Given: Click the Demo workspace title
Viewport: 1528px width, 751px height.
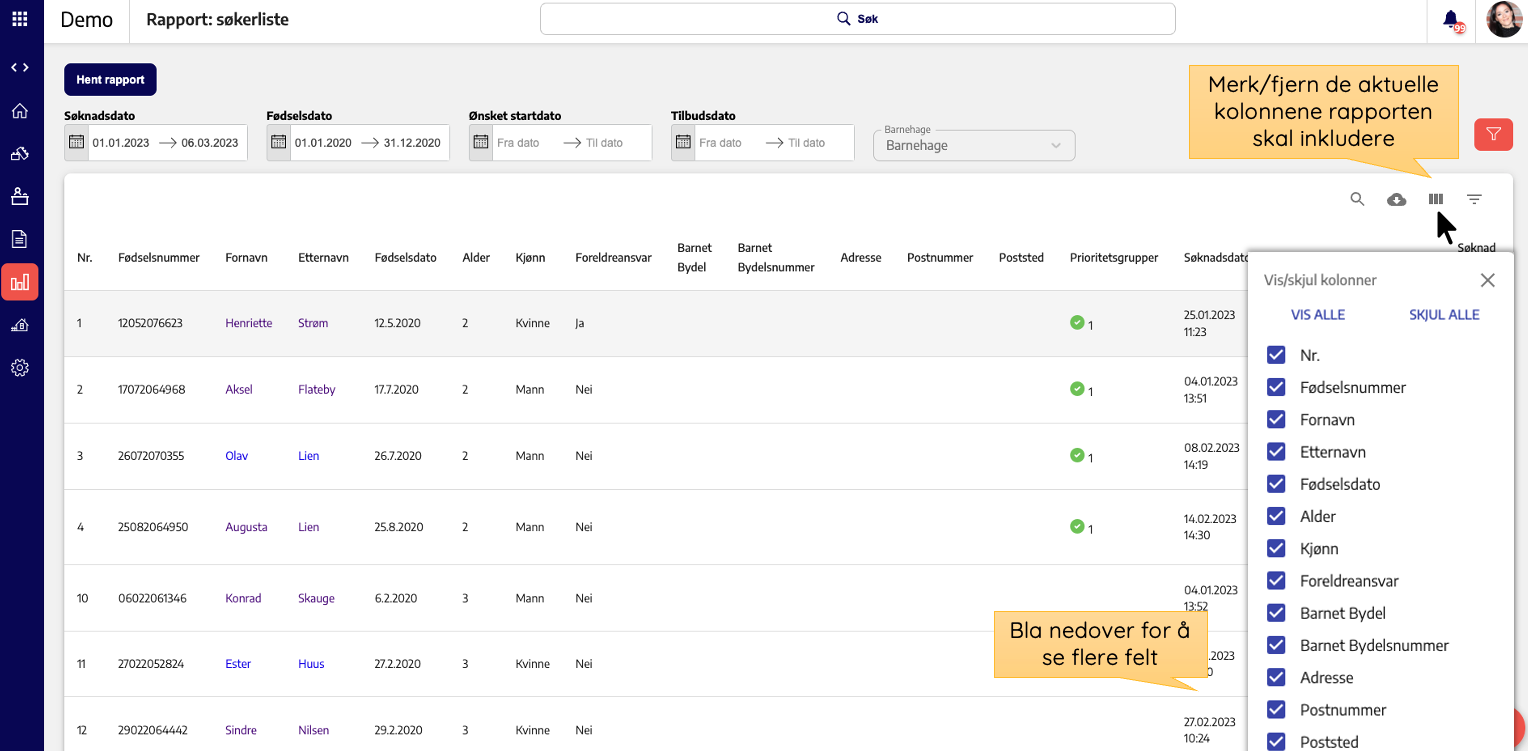Looking at the screenshot, I should (x=87, y=20).
